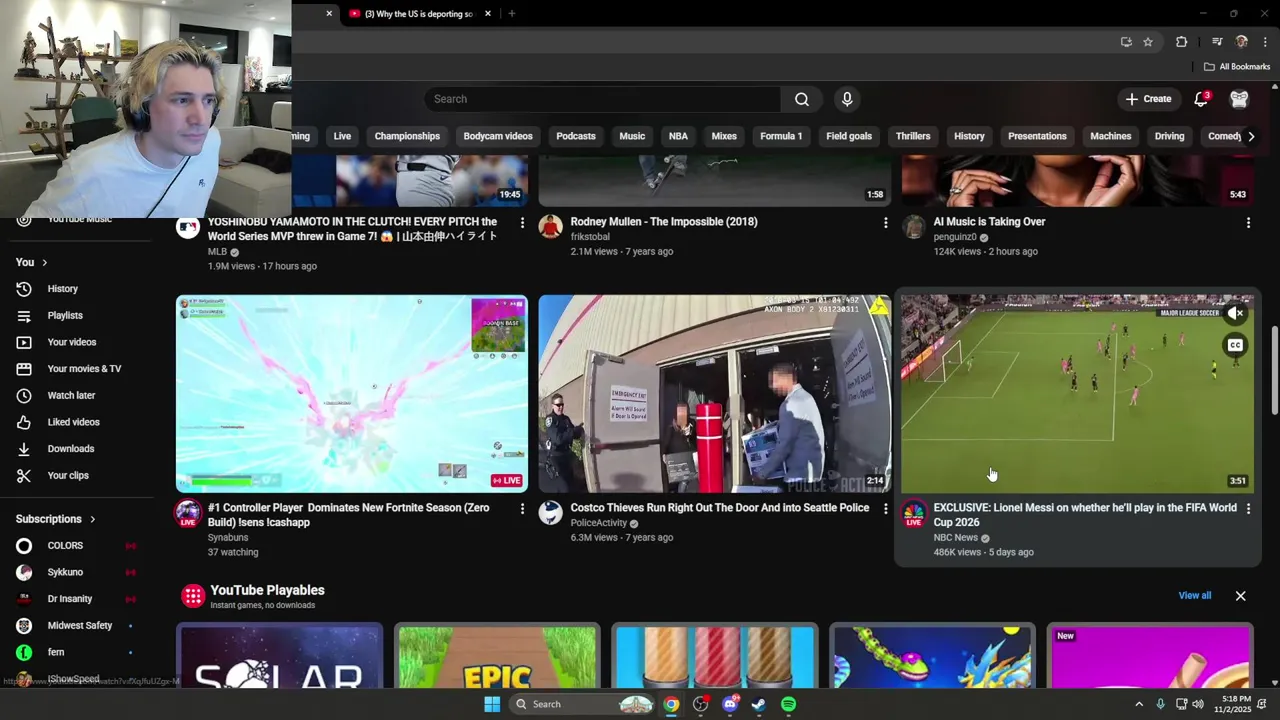The height and width of the screenshot is (720, 1280).
Task: Click the Create button
Action: pyautogui.click(x=1148, y=99)
